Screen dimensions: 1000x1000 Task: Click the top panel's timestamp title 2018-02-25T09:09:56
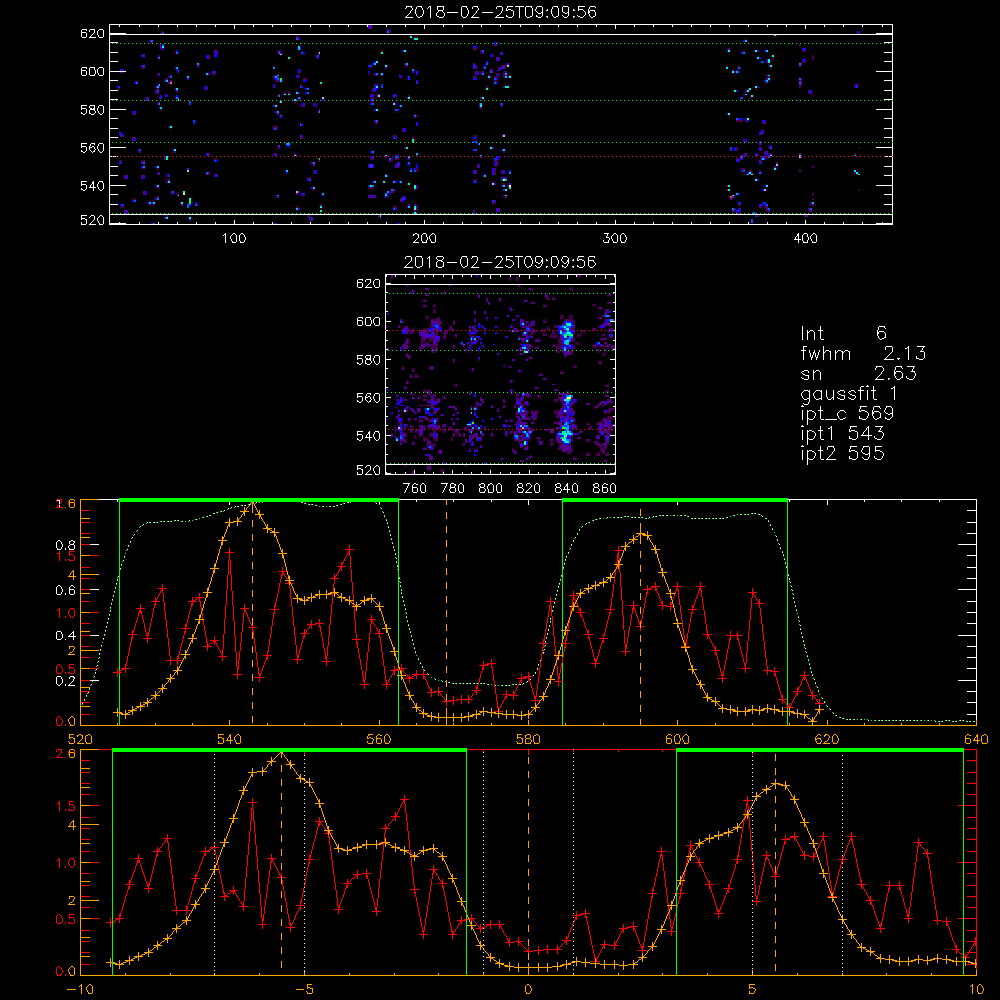coord(500,12)
